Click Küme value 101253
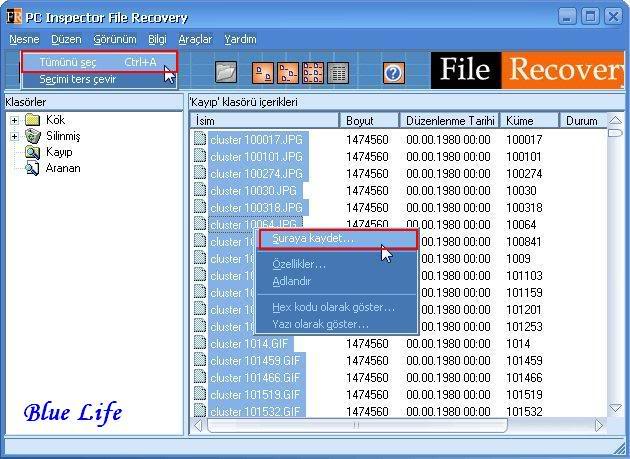This screenshot has width=630, height=459. coord(524,327)
